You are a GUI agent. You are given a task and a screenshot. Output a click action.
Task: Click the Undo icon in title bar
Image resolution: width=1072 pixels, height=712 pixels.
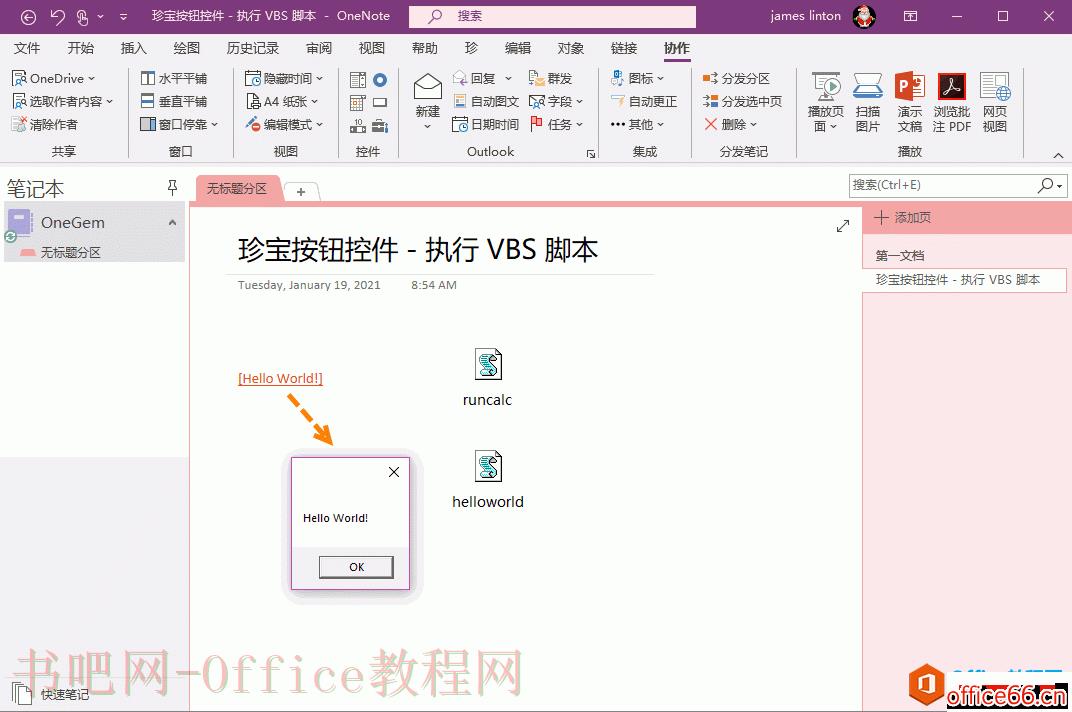pos(57,16)
